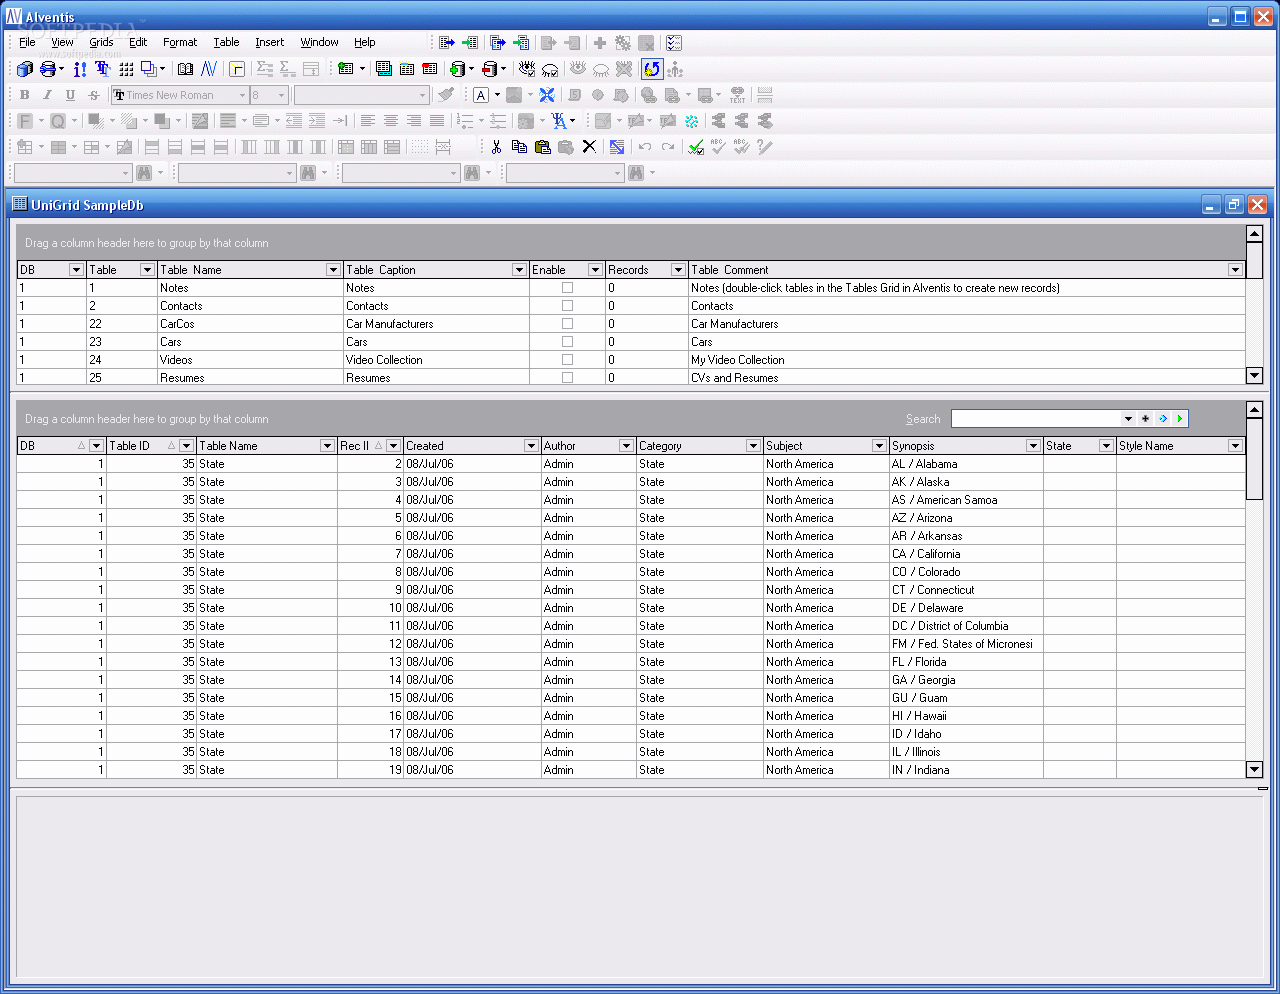Click the blue diagonal expand arrows icon
Screen dimensions: 1280x994
(617, 147)
